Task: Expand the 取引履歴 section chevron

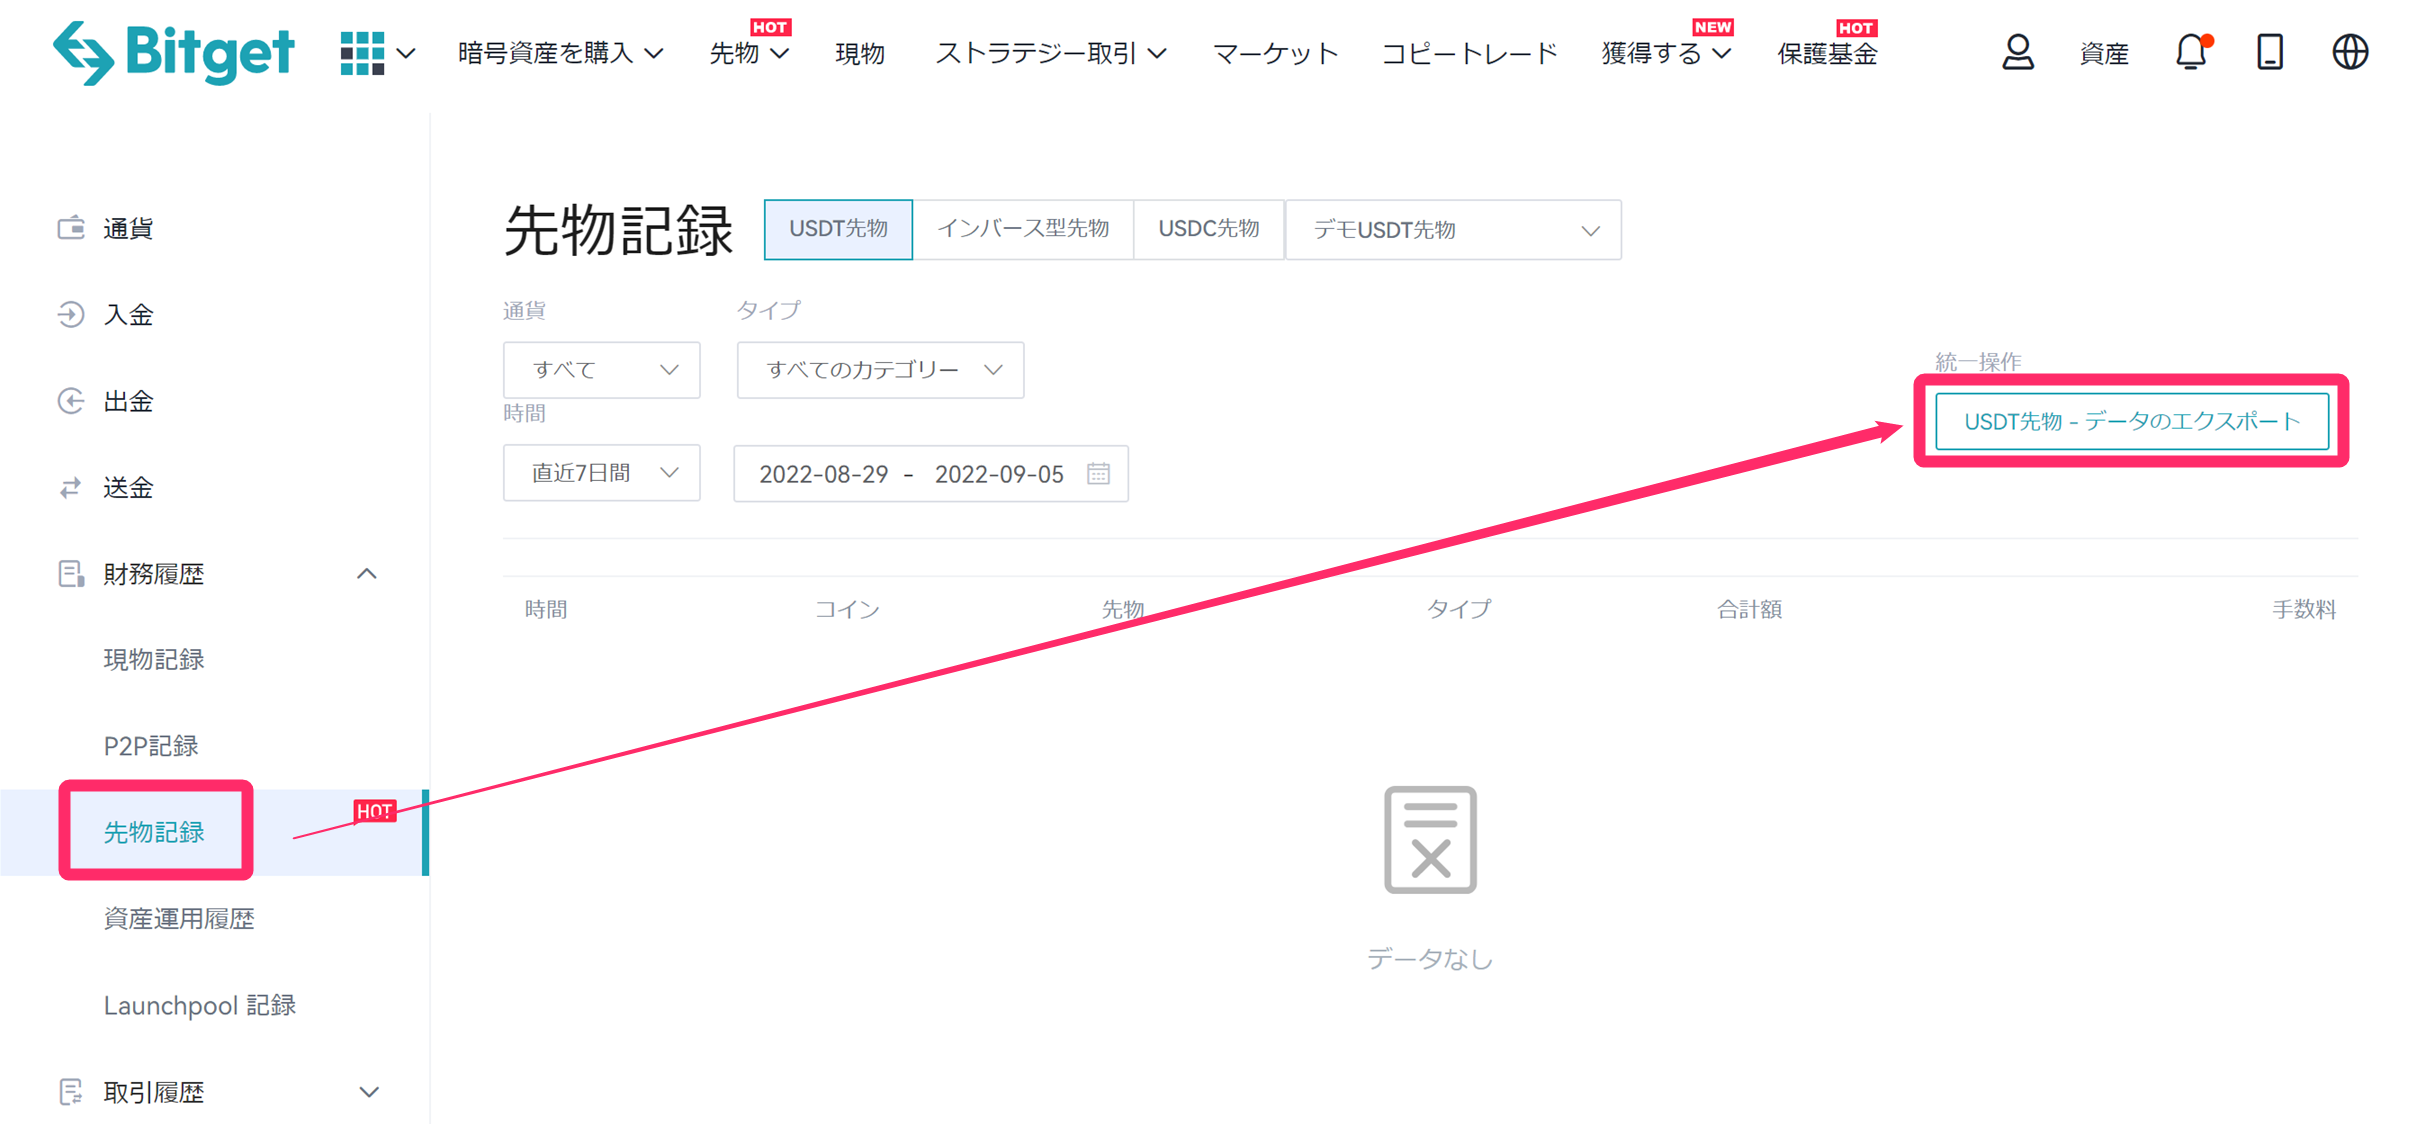Action: tap(369, 1092)
